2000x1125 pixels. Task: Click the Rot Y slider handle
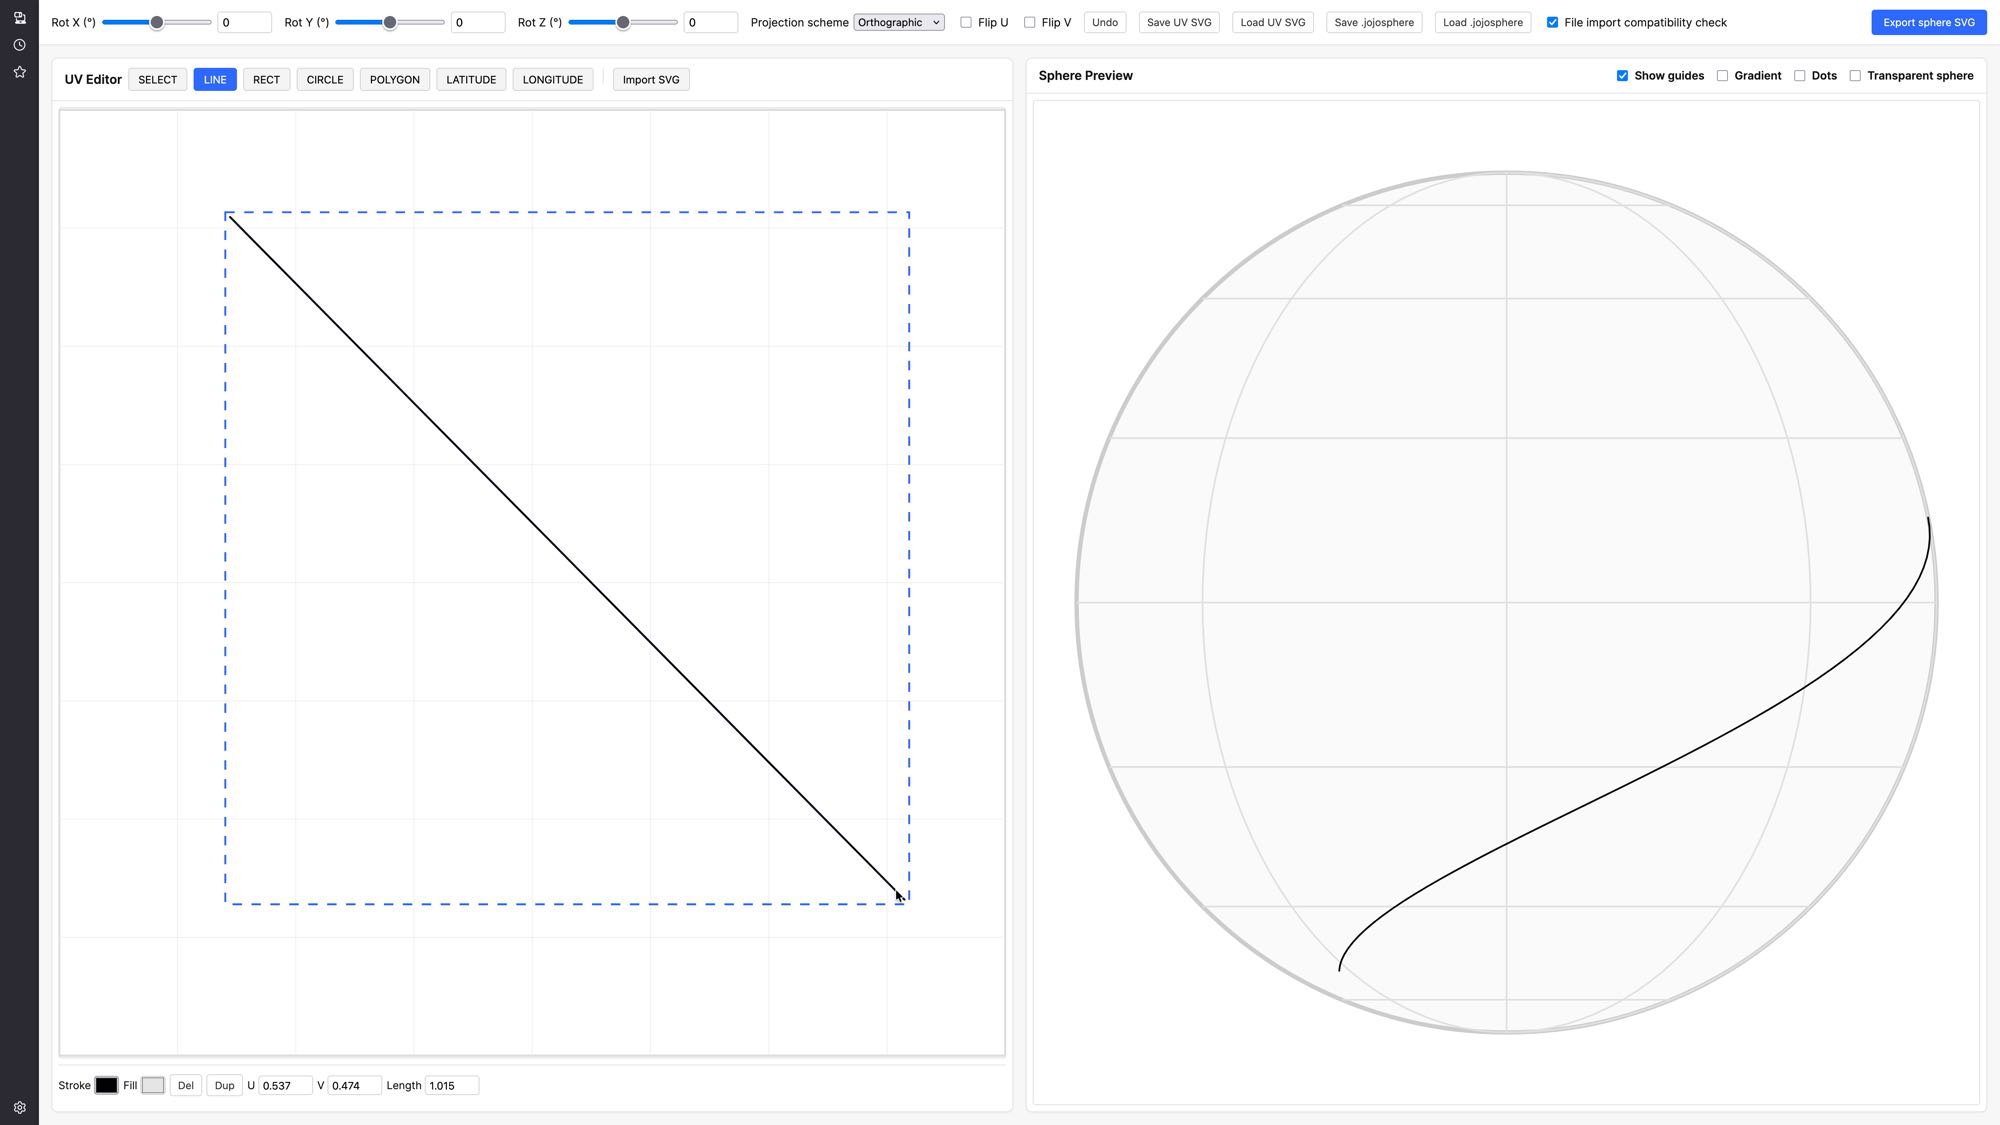click(390, 22)
